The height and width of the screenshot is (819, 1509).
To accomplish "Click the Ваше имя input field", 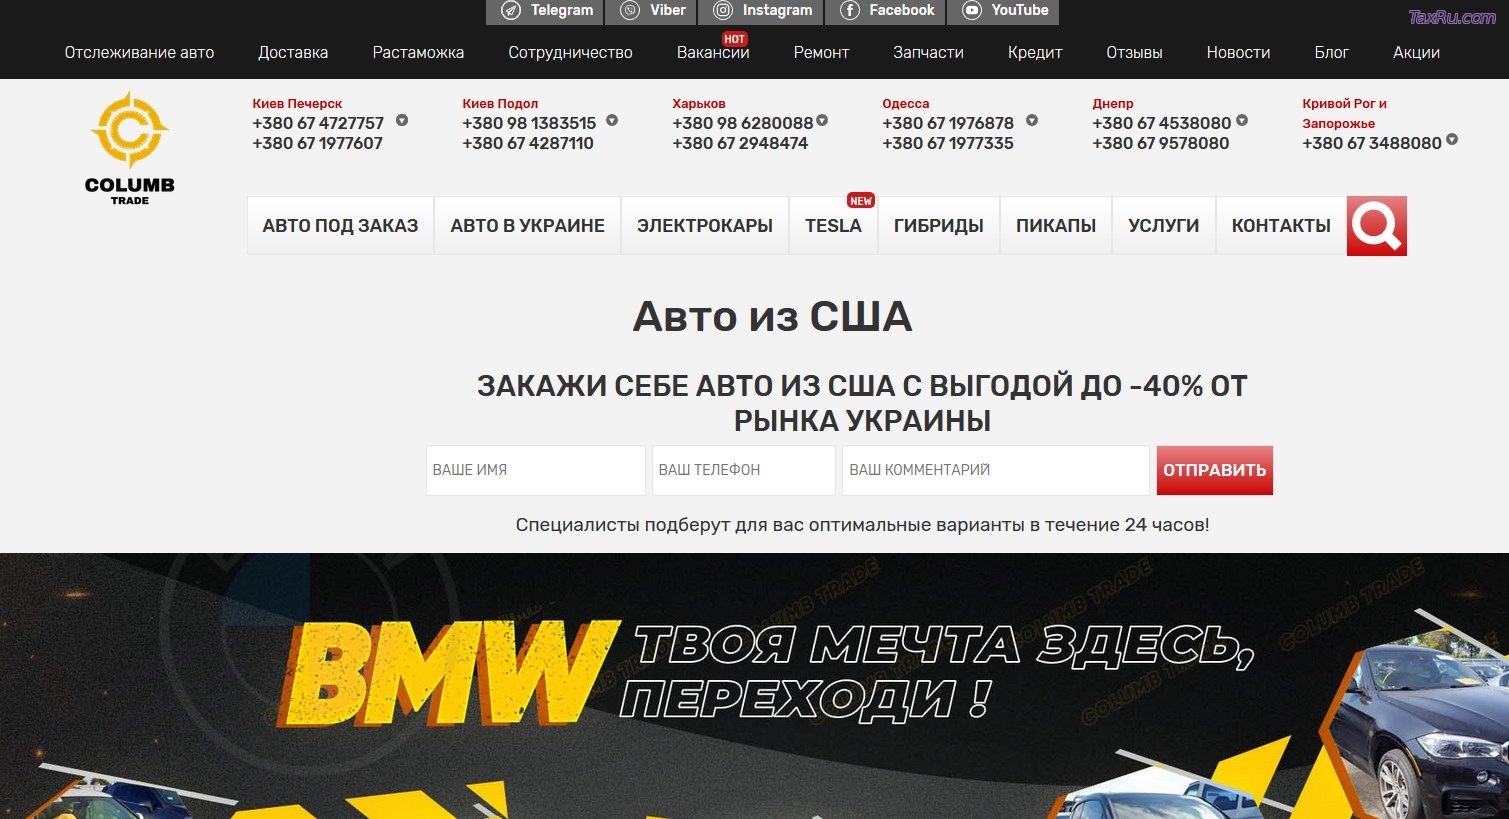I will 535,470.
